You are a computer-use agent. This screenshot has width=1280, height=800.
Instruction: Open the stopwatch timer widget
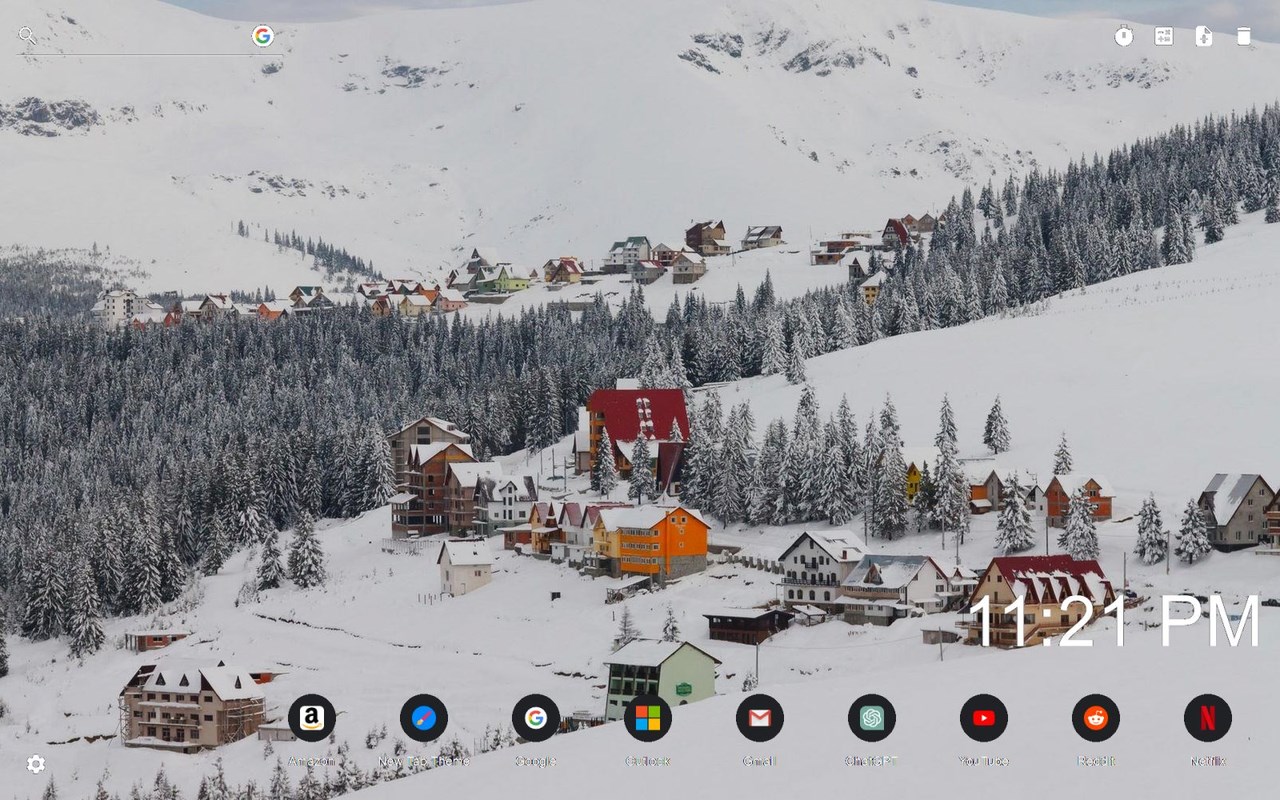tap(1124, 36)
